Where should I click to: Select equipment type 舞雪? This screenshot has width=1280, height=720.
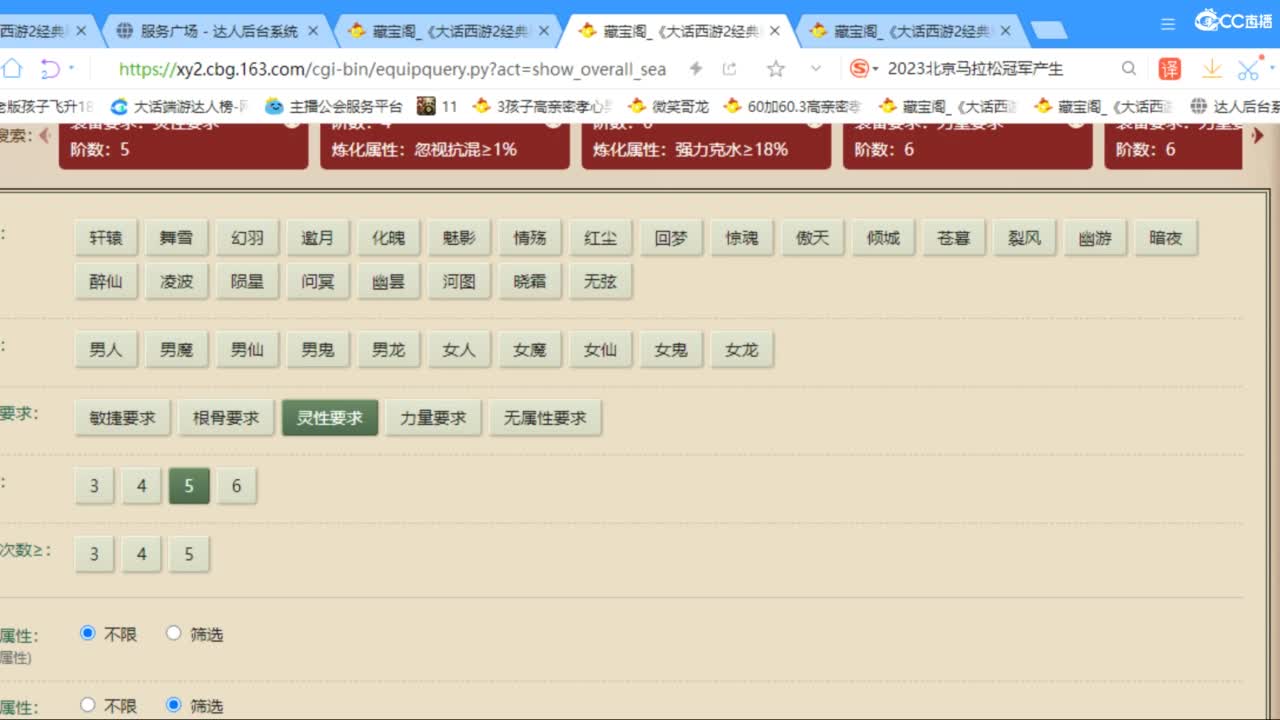(176, 238)
